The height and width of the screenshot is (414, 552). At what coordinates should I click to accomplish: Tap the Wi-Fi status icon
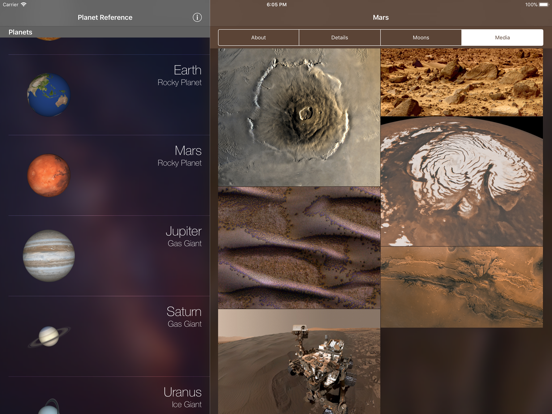[24, 5]
